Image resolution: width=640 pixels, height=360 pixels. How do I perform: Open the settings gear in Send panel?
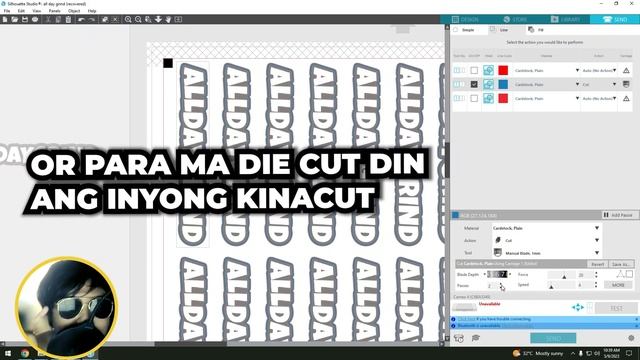tap(631, 338)
